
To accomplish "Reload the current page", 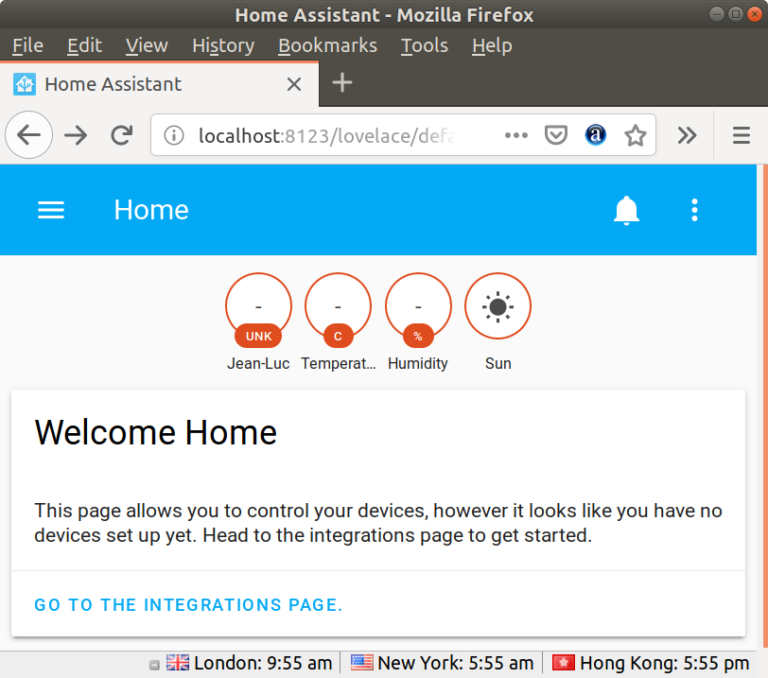I will coord(121,135).
